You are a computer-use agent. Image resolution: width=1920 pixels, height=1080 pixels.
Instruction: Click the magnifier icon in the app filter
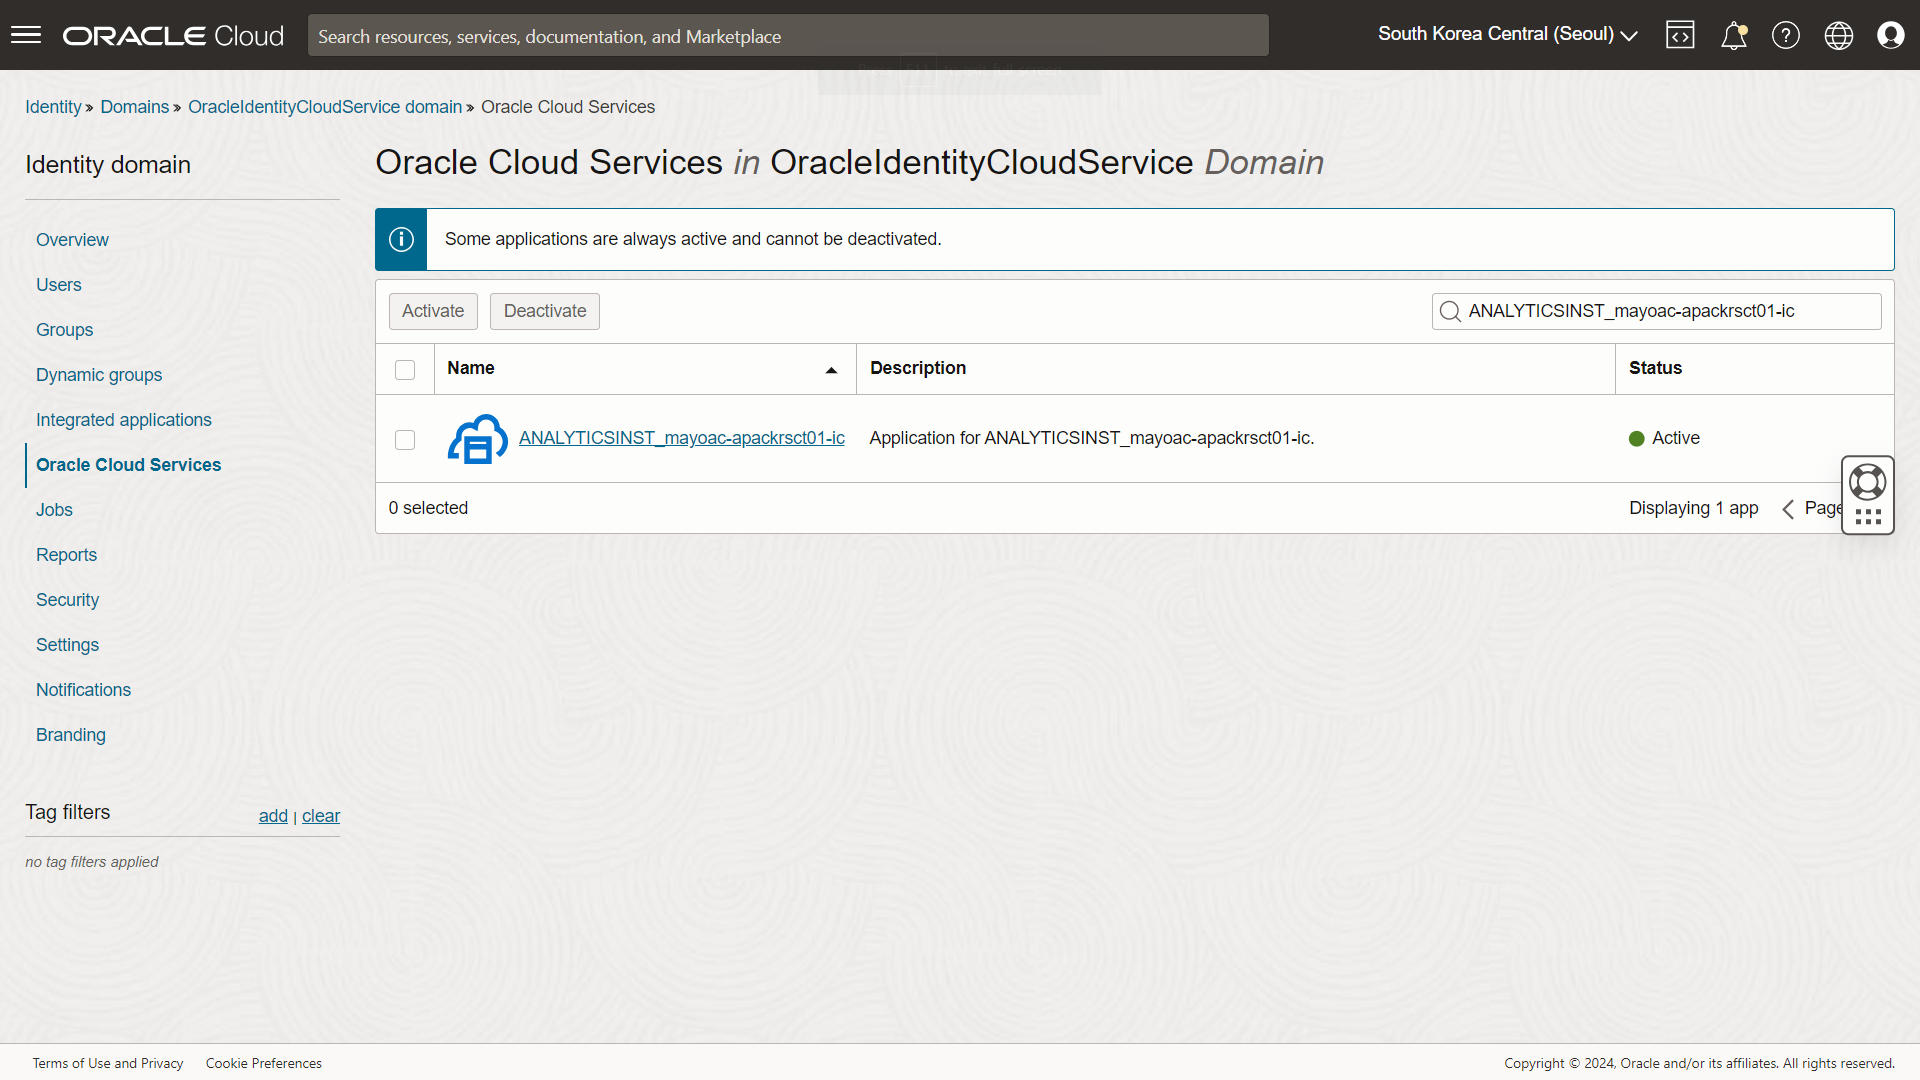1451,311
